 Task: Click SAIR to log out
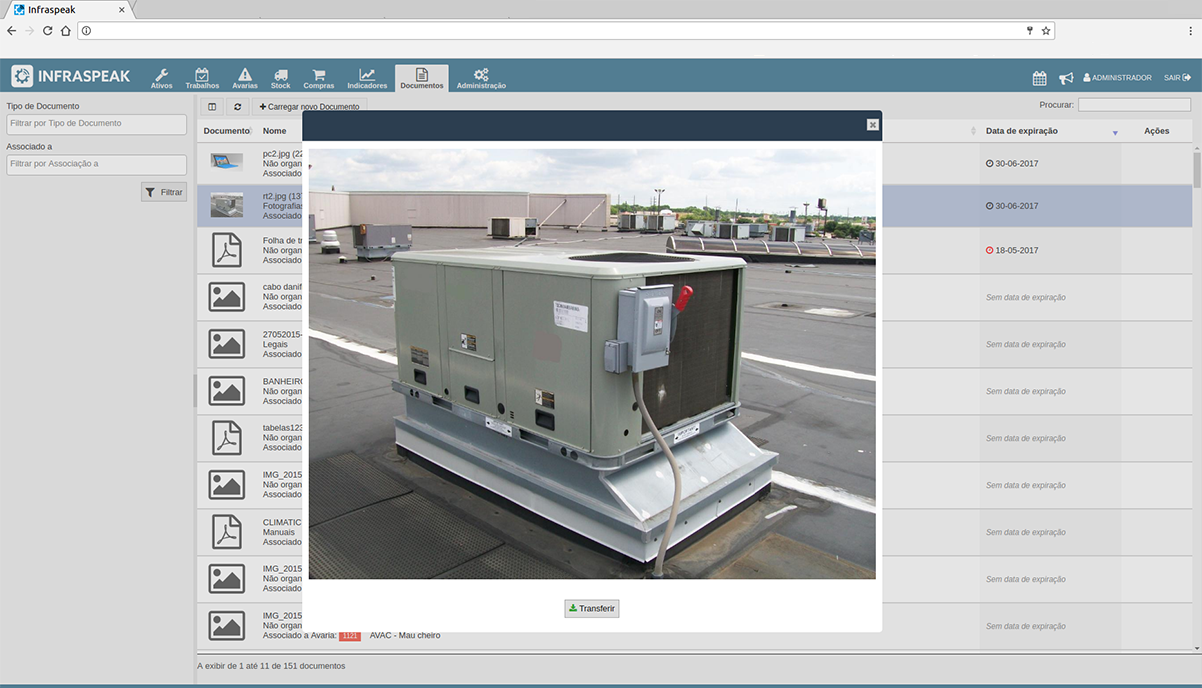(1178, 78)
